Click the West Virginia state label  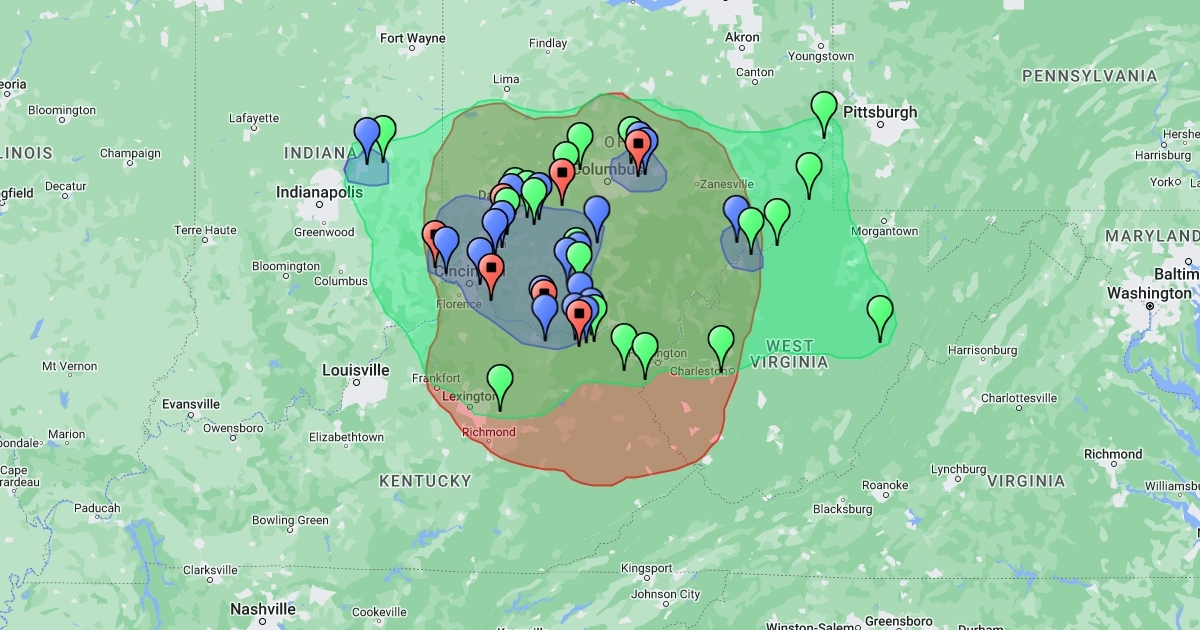(789, 353)
